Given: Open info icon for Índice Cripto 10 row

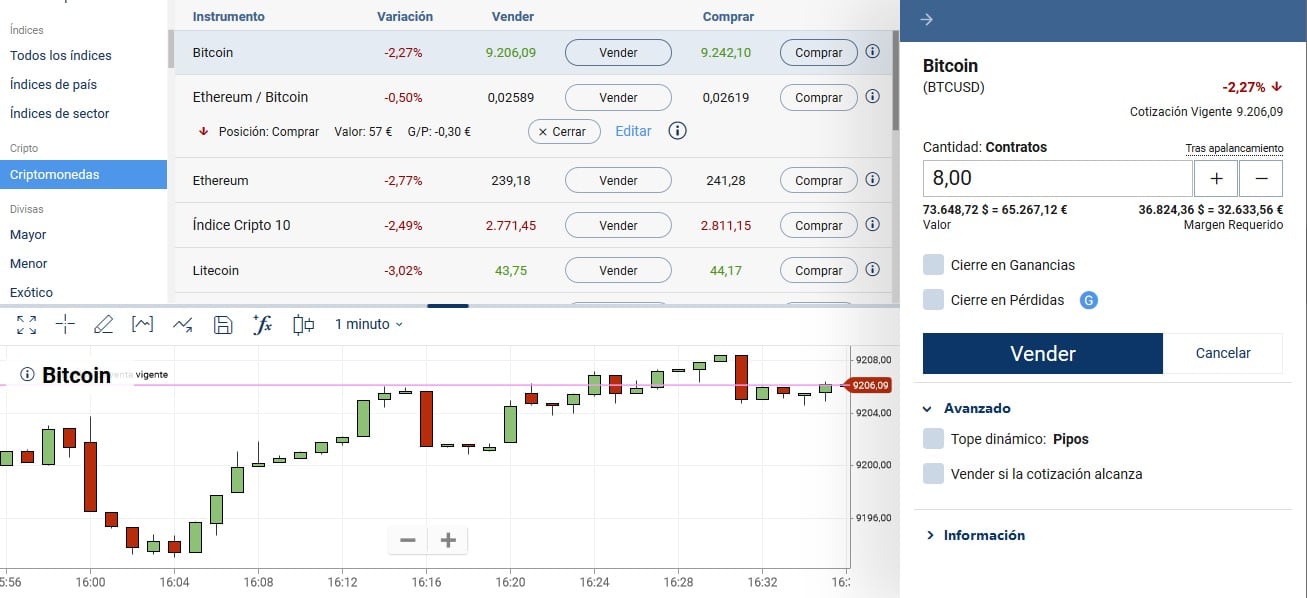Looking at the screenshot, I should [x=872, y=224].
